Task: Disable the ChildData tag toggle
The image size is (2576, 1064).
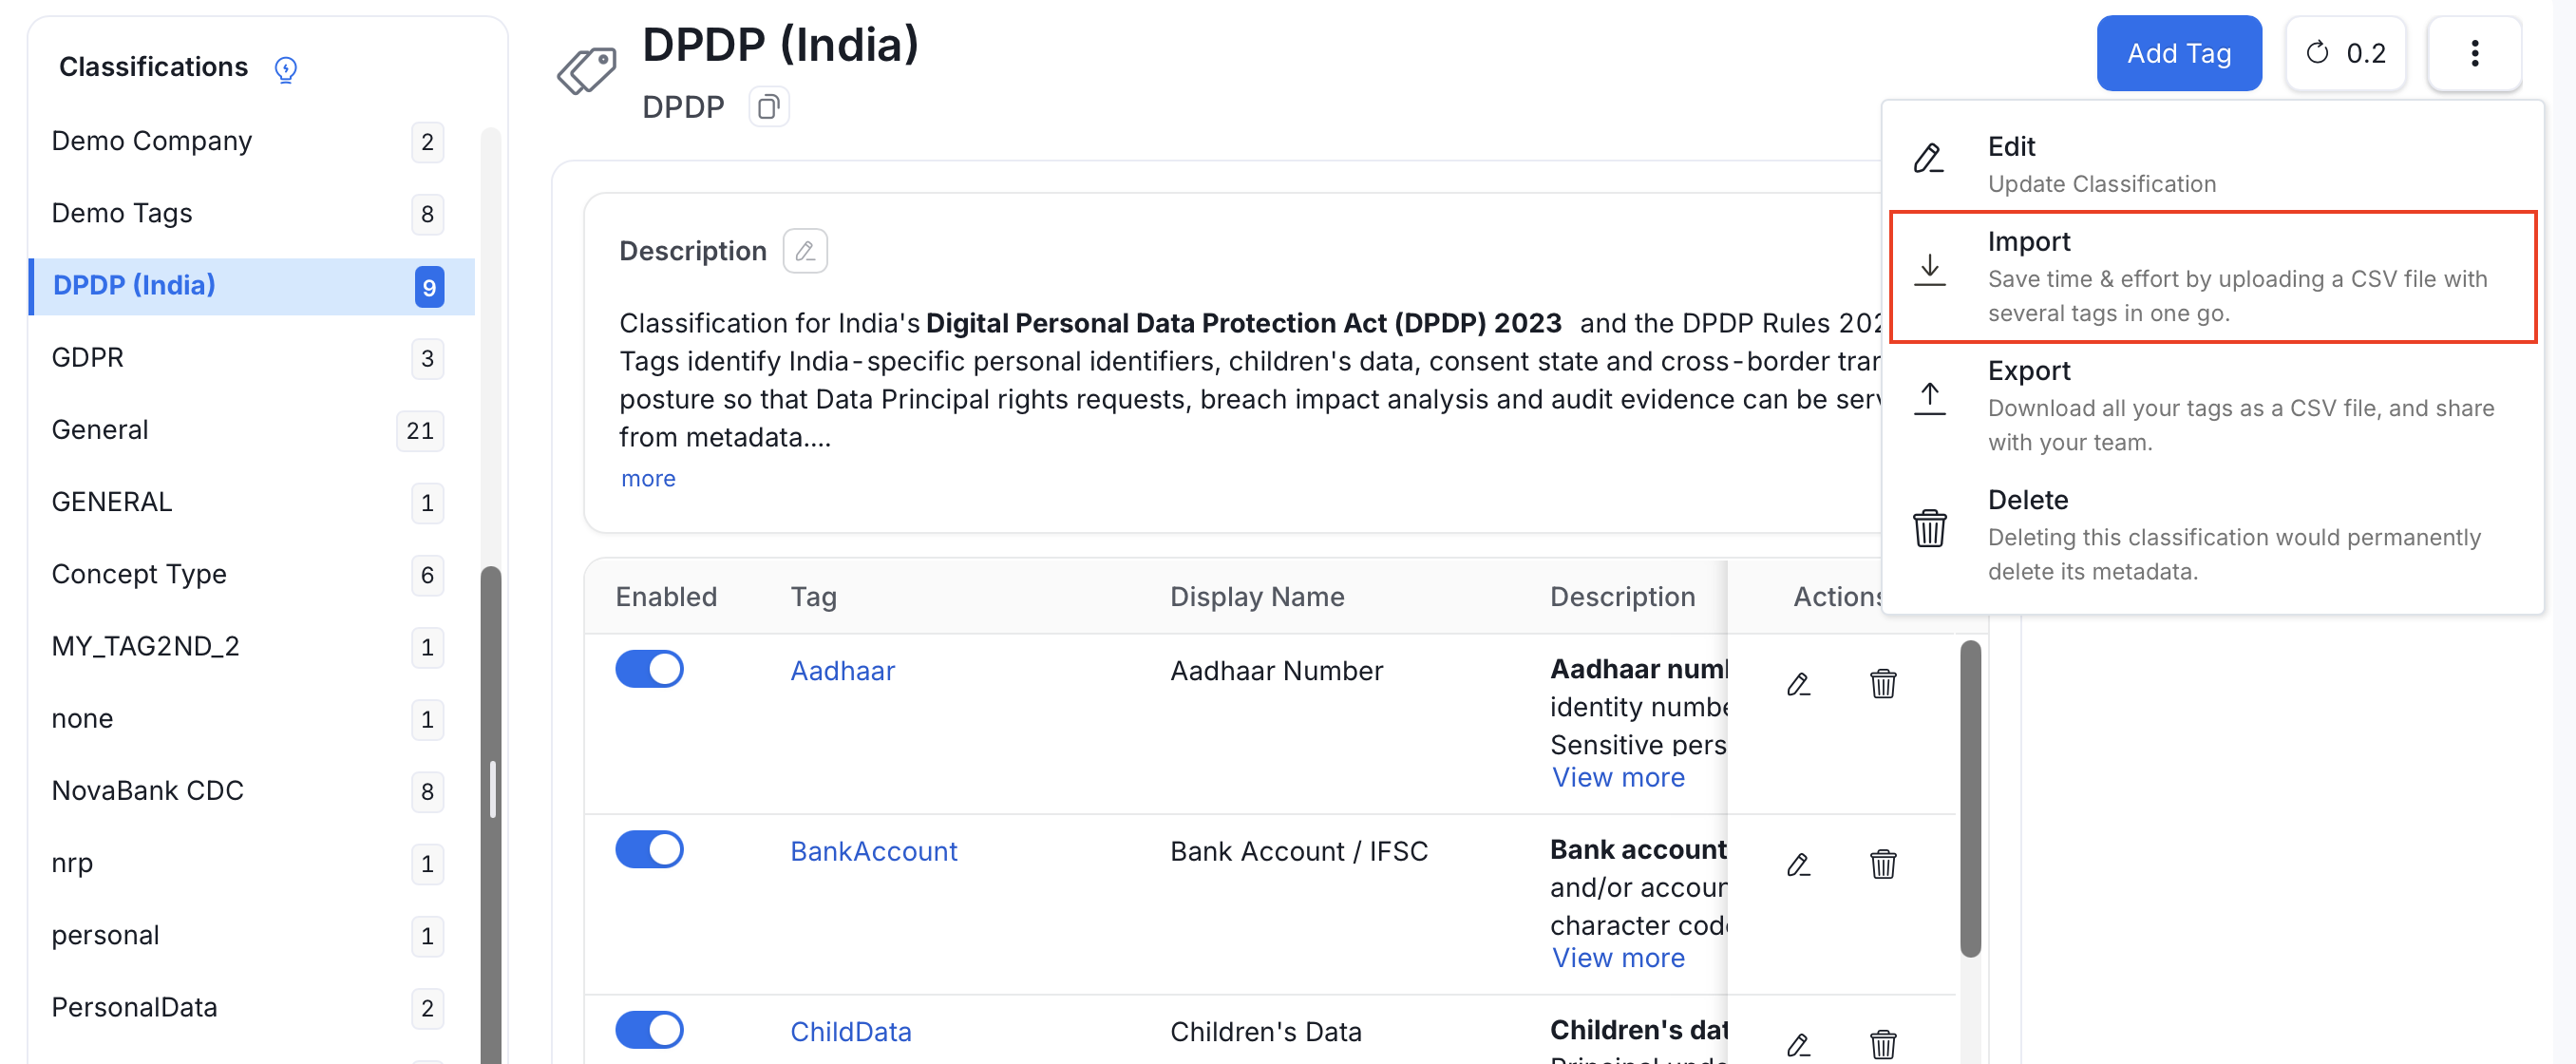Action: pos(649,1030)
